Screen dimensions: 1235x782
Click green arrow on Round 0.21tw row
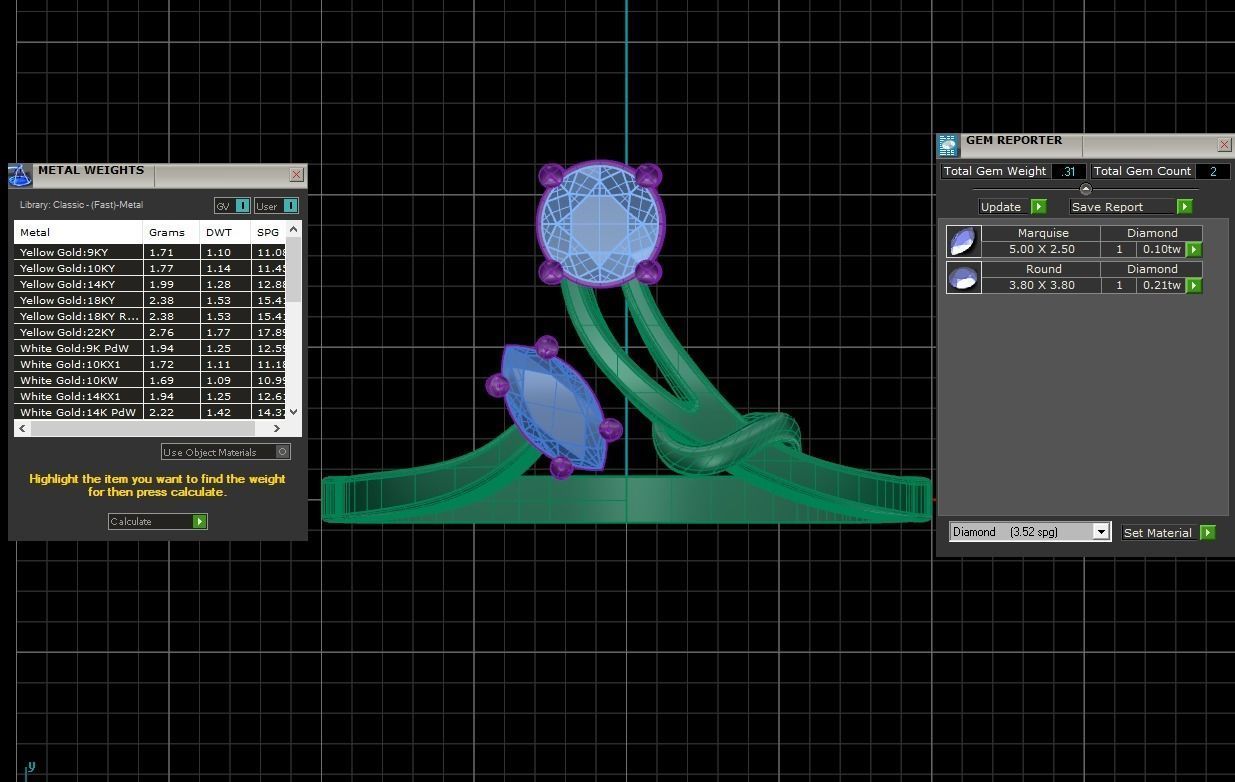pos(1193,286)
